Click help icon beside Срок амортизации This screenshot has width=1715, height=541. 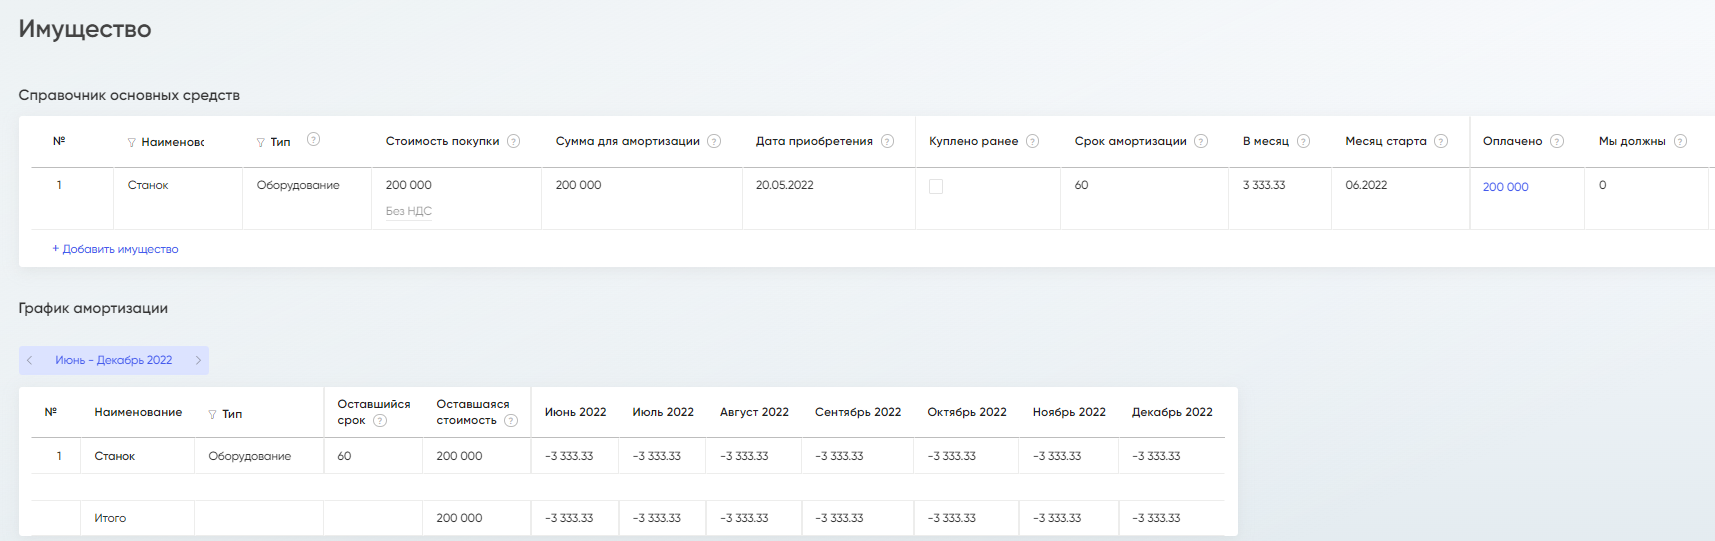1201,141
